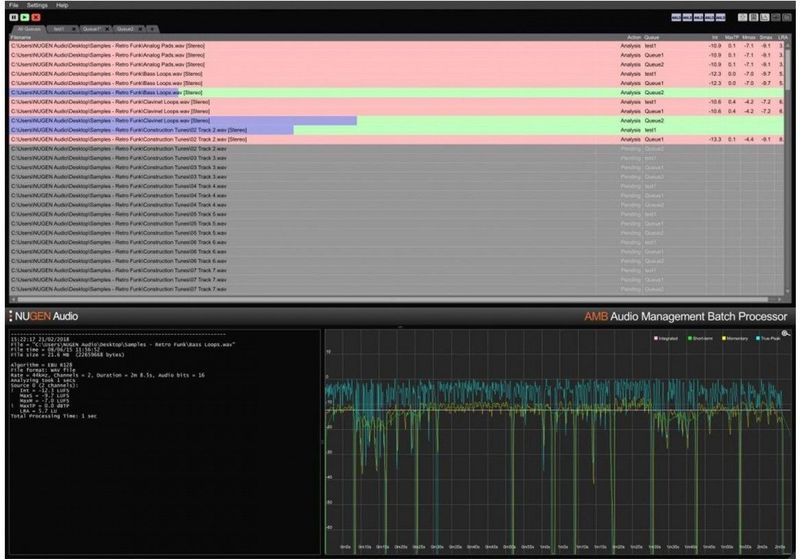
Task: Click the third white report icon at top right
Action: pos(765,17)
